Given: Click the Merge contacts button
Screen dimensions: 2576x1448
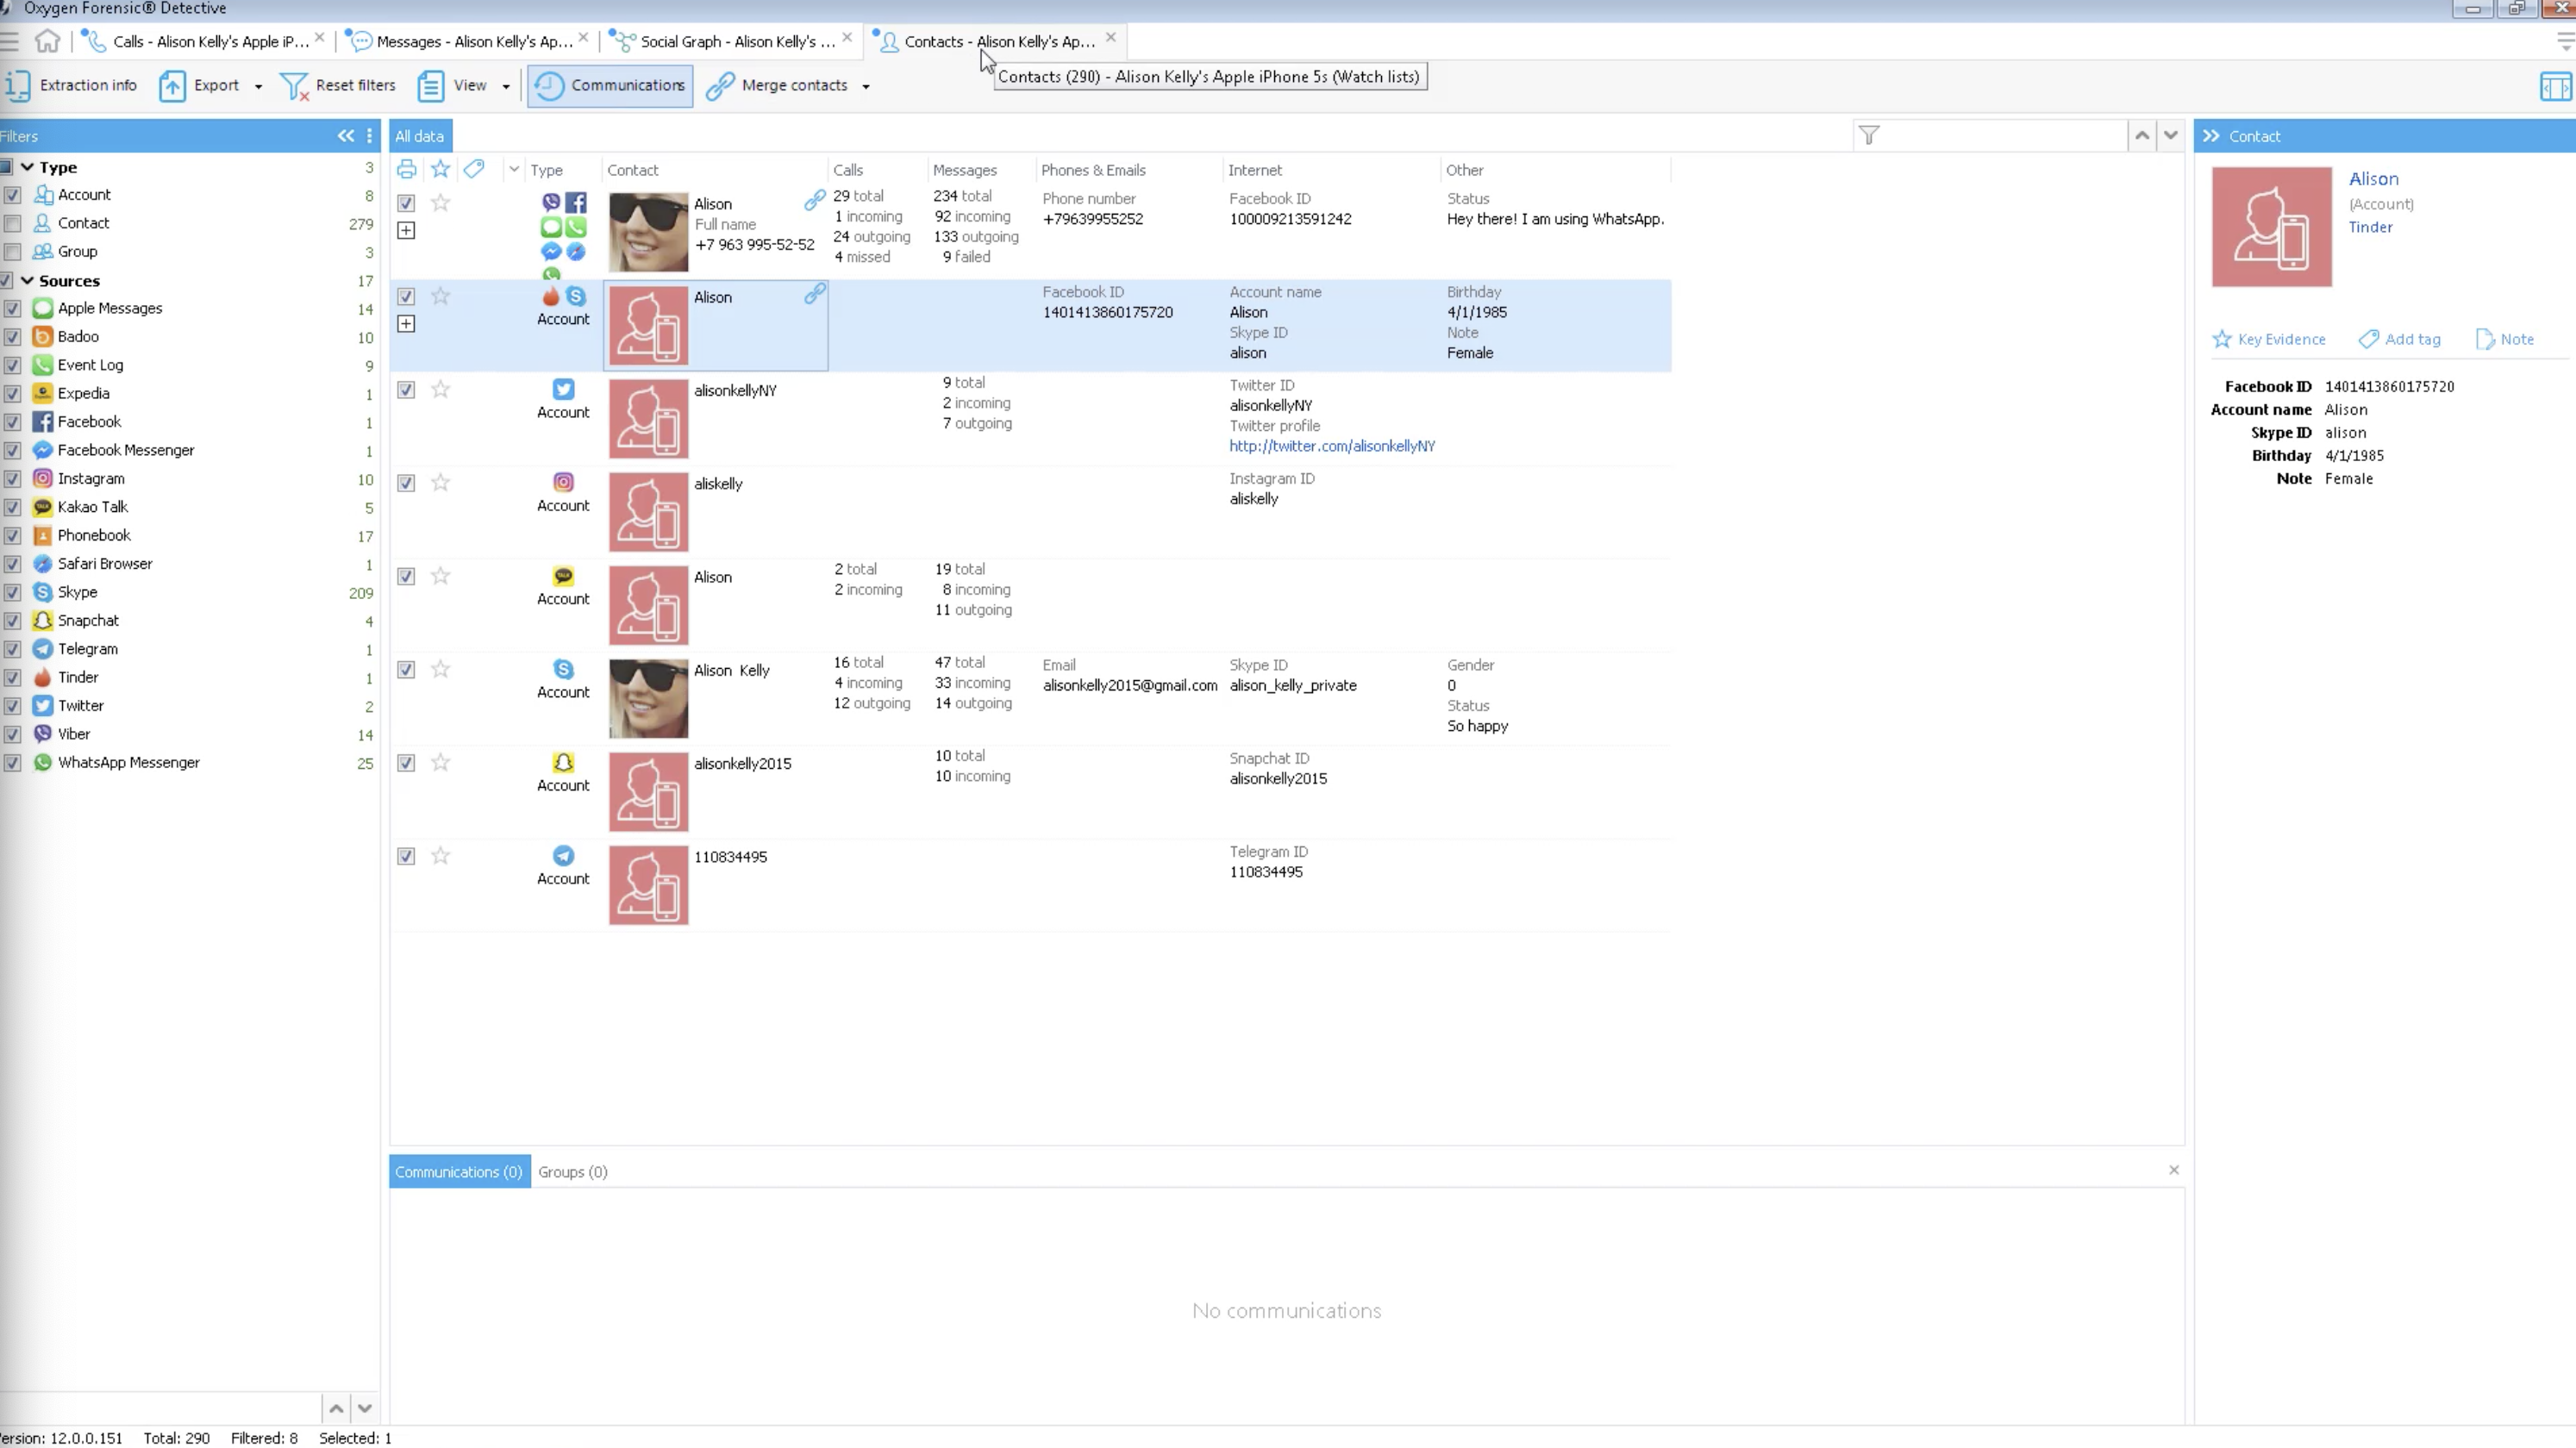Looking at the screenshot, I should point(778,85).
